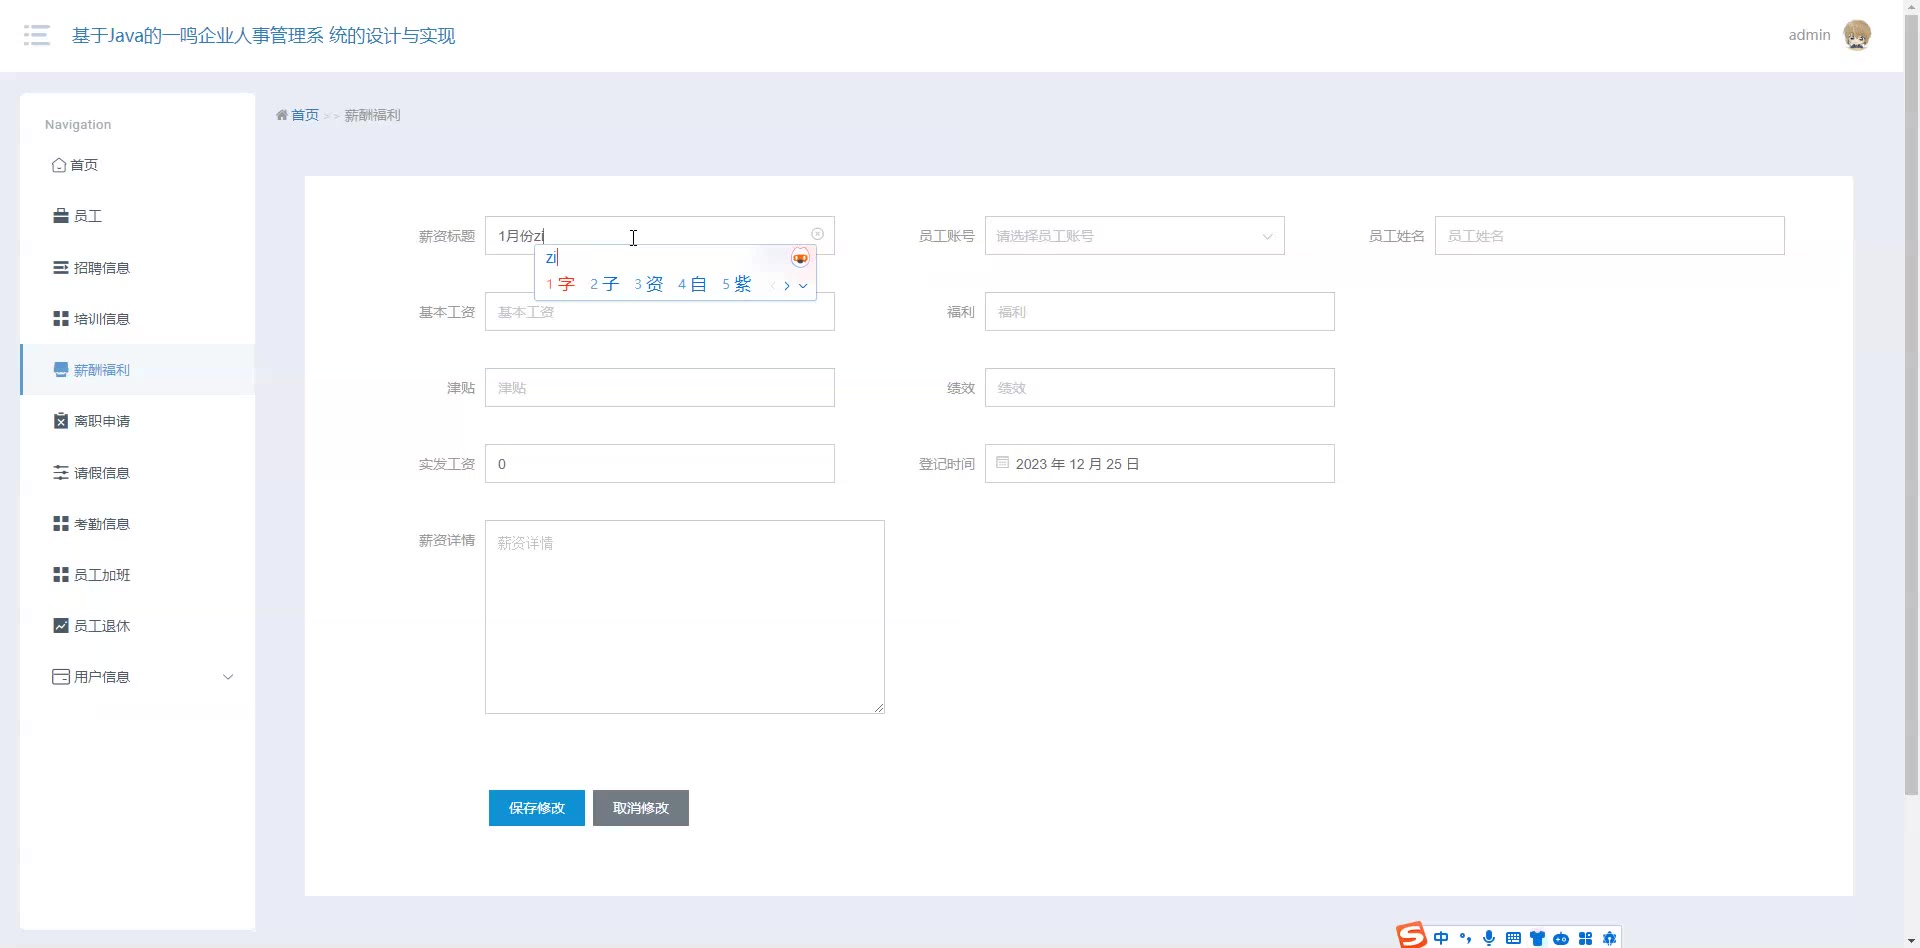Open the toolbox four-squares icon in IME bar

(1585, 938)
